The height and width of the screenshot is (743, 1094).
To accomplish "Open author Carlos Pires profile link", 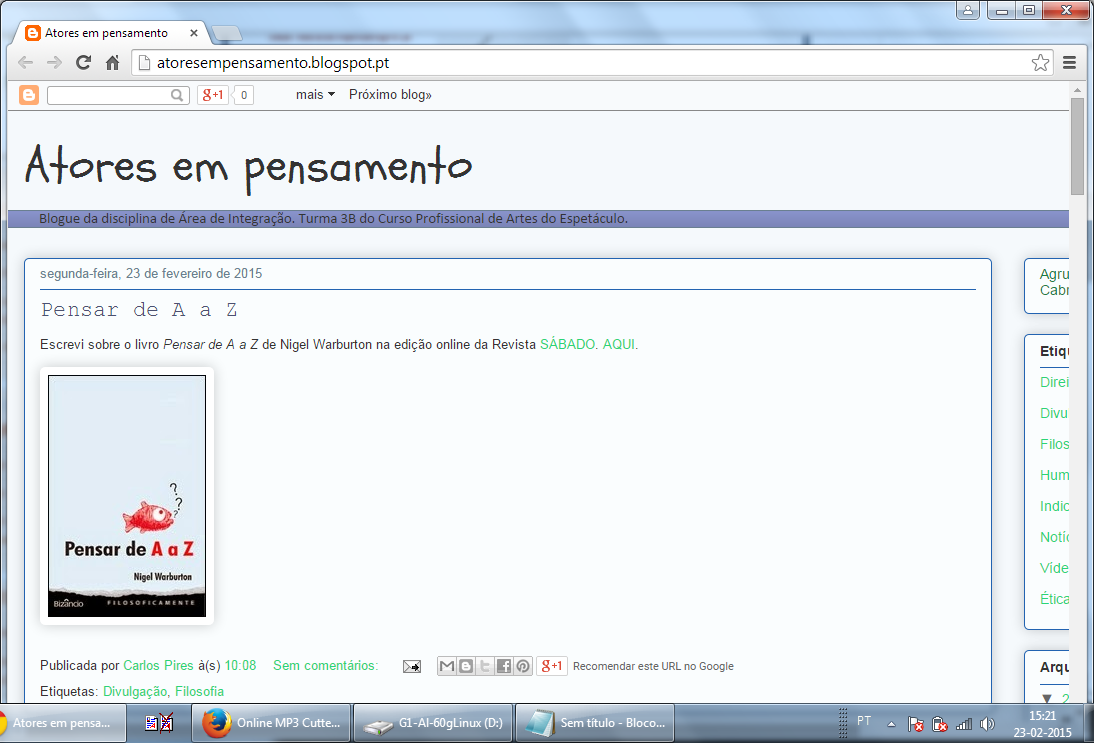I will (x=158, y=666).
